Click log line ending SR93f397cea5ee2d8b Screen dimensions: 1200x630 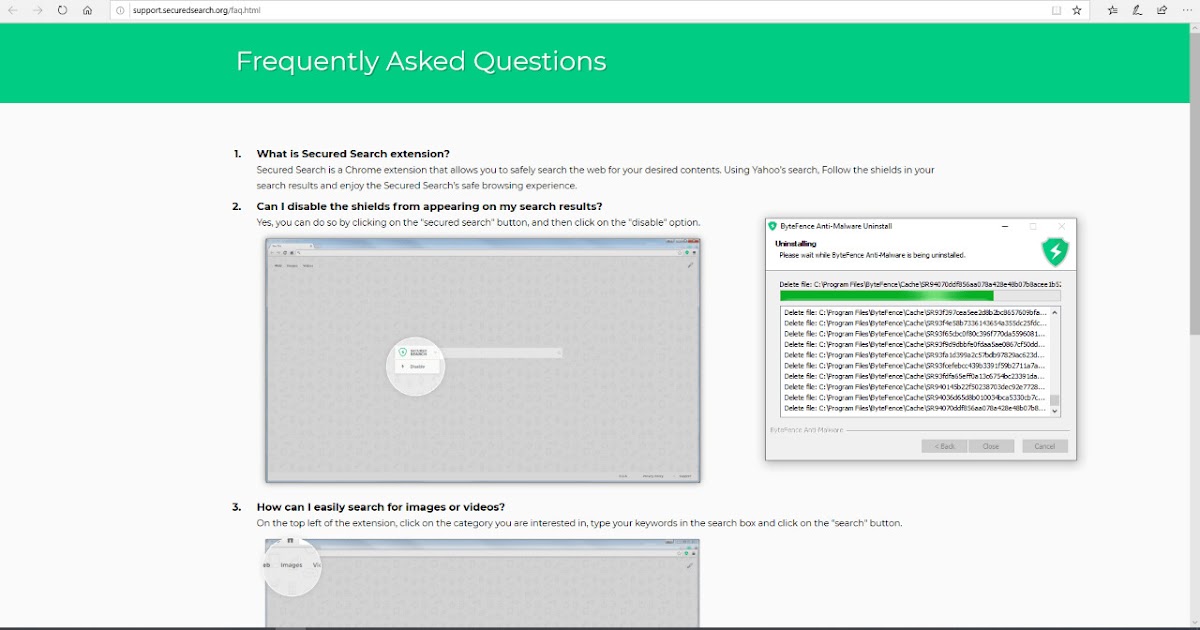[915, 313]
